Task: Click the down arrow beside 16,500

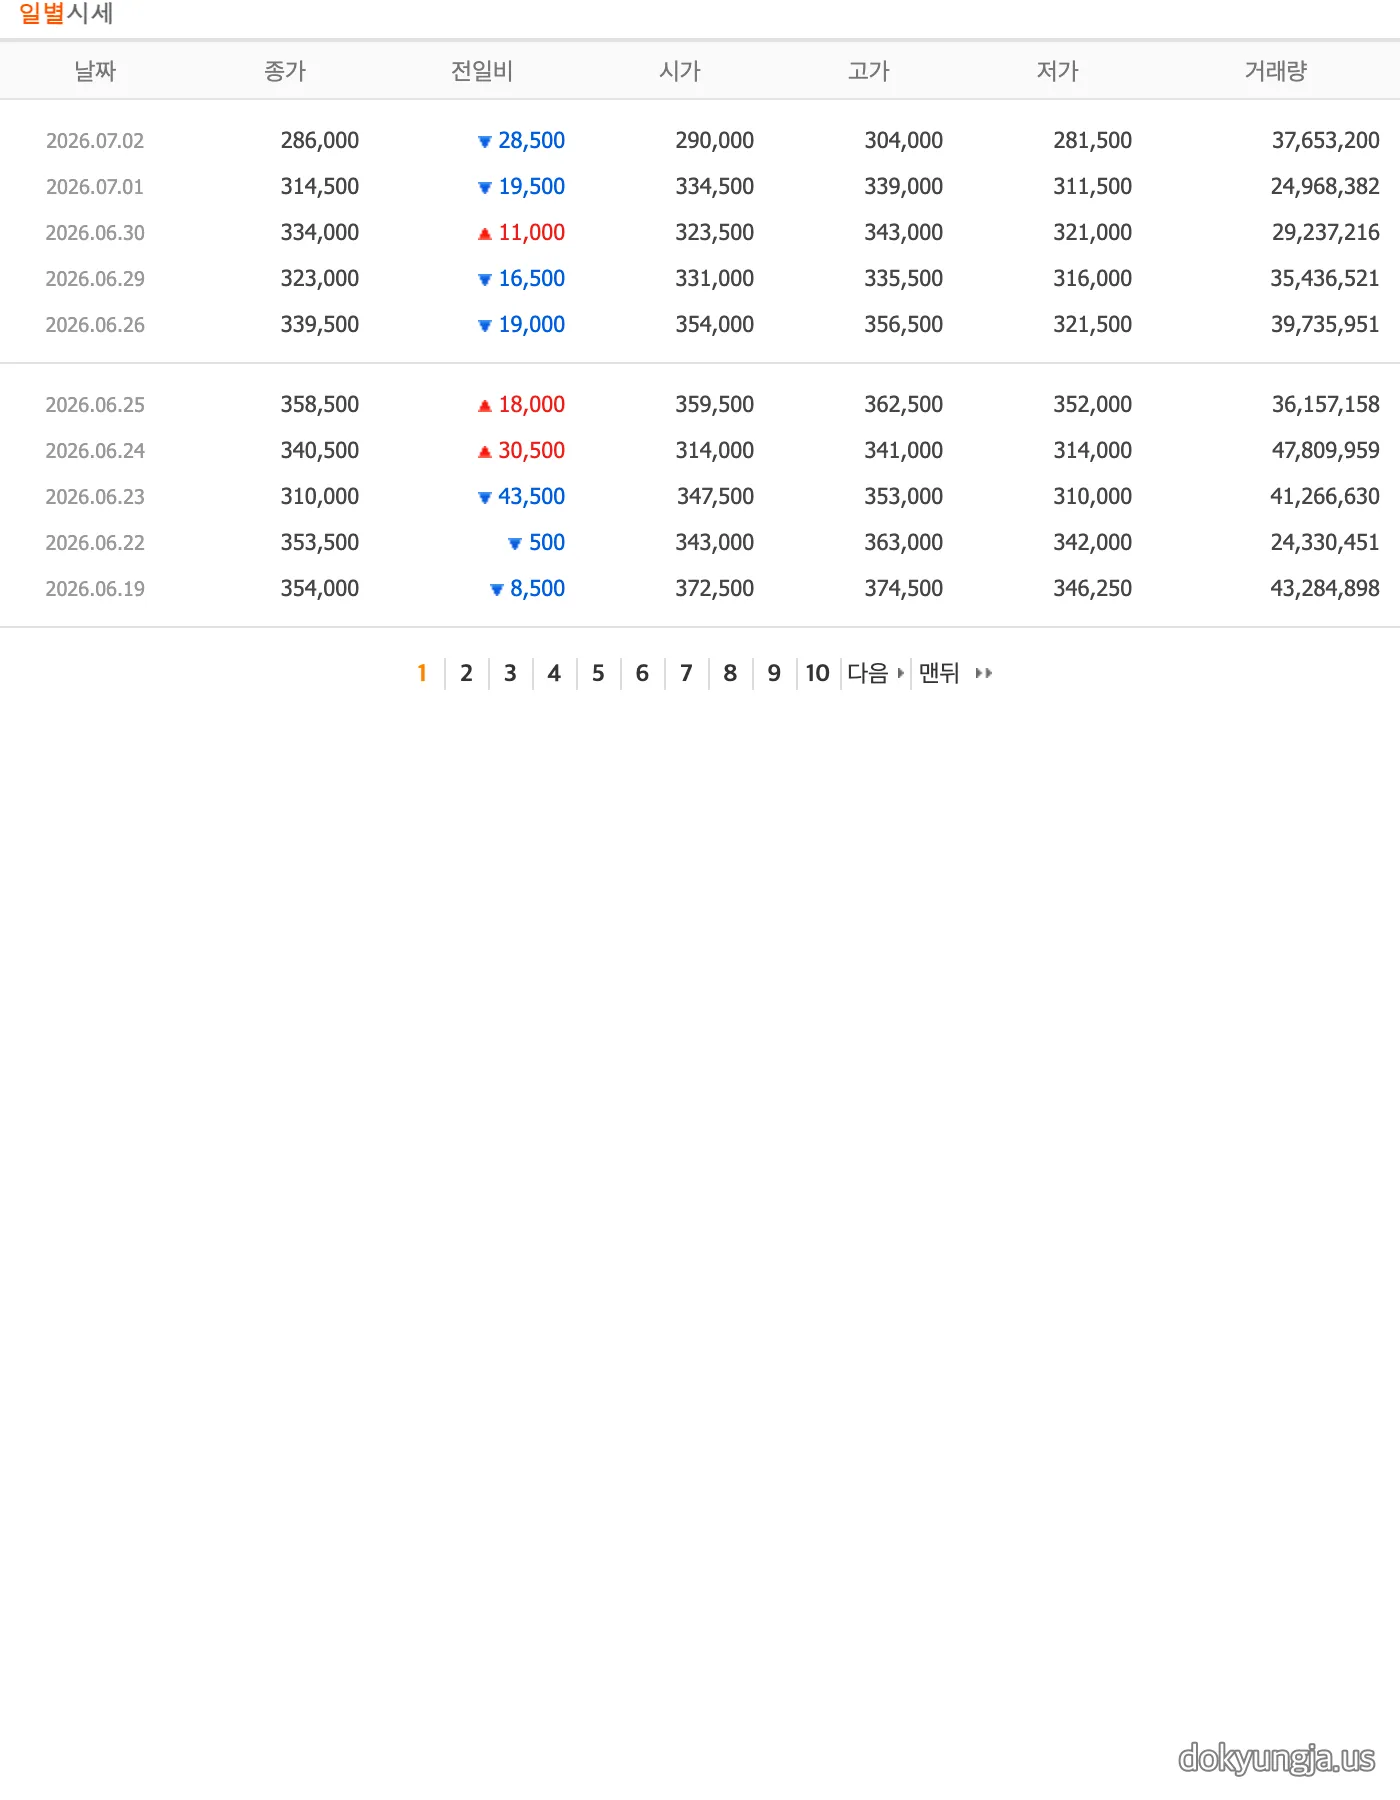Action: coord(485,280)
